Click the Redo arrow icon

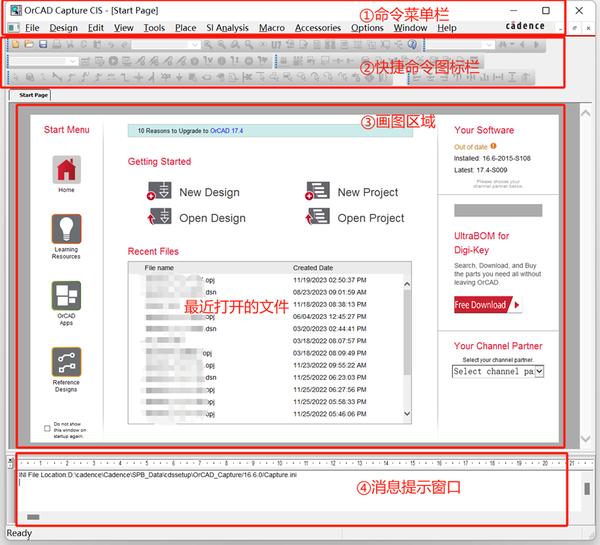[x=124, y=44]
